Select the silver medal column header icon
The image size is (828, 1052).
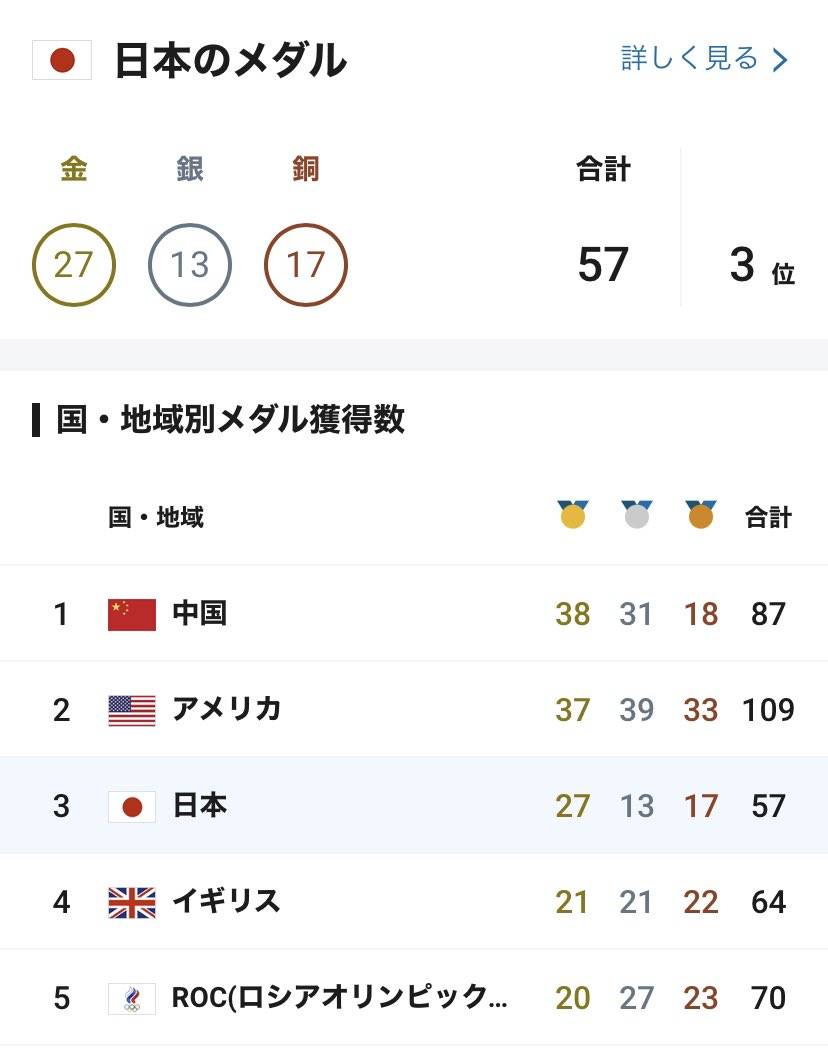[637, 515]
